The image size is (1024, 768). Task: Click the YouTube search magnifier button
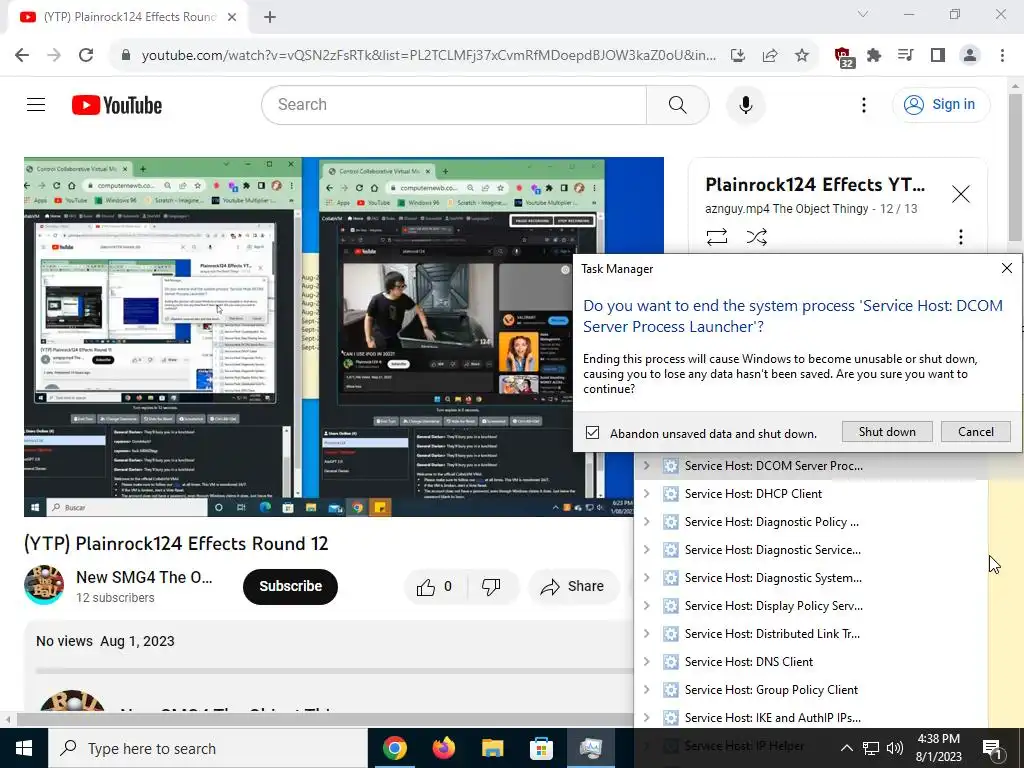click(677, 104)
